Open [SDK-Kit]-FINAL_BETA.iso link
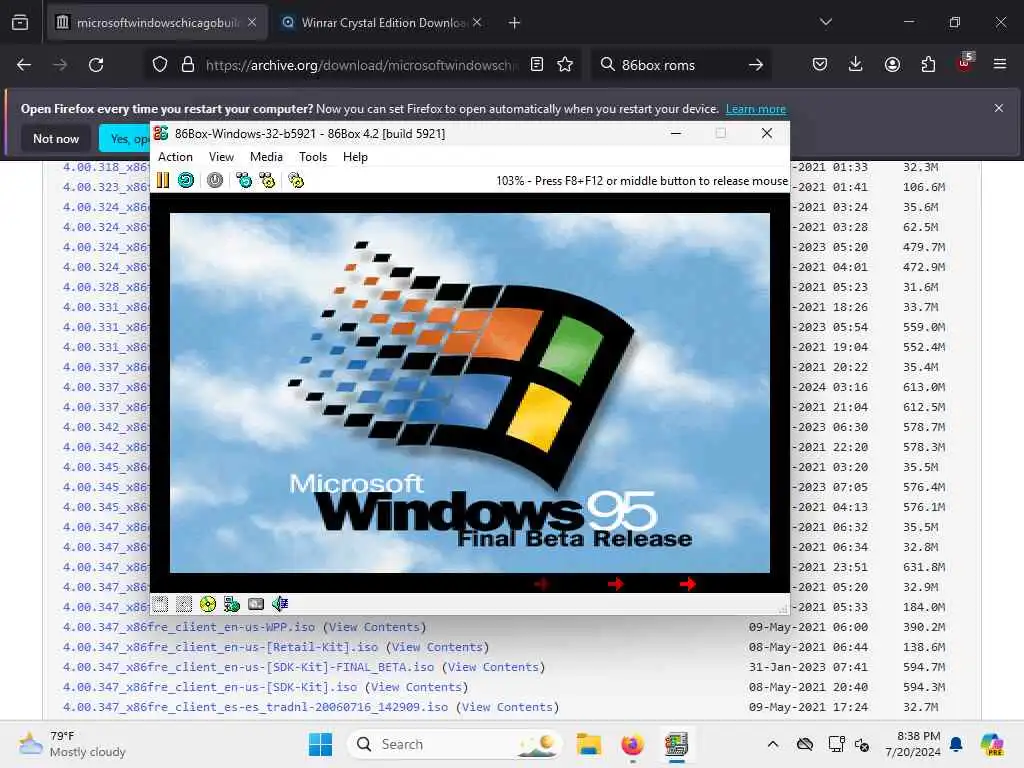This screenshot has height=768, width=1024. 248,667
